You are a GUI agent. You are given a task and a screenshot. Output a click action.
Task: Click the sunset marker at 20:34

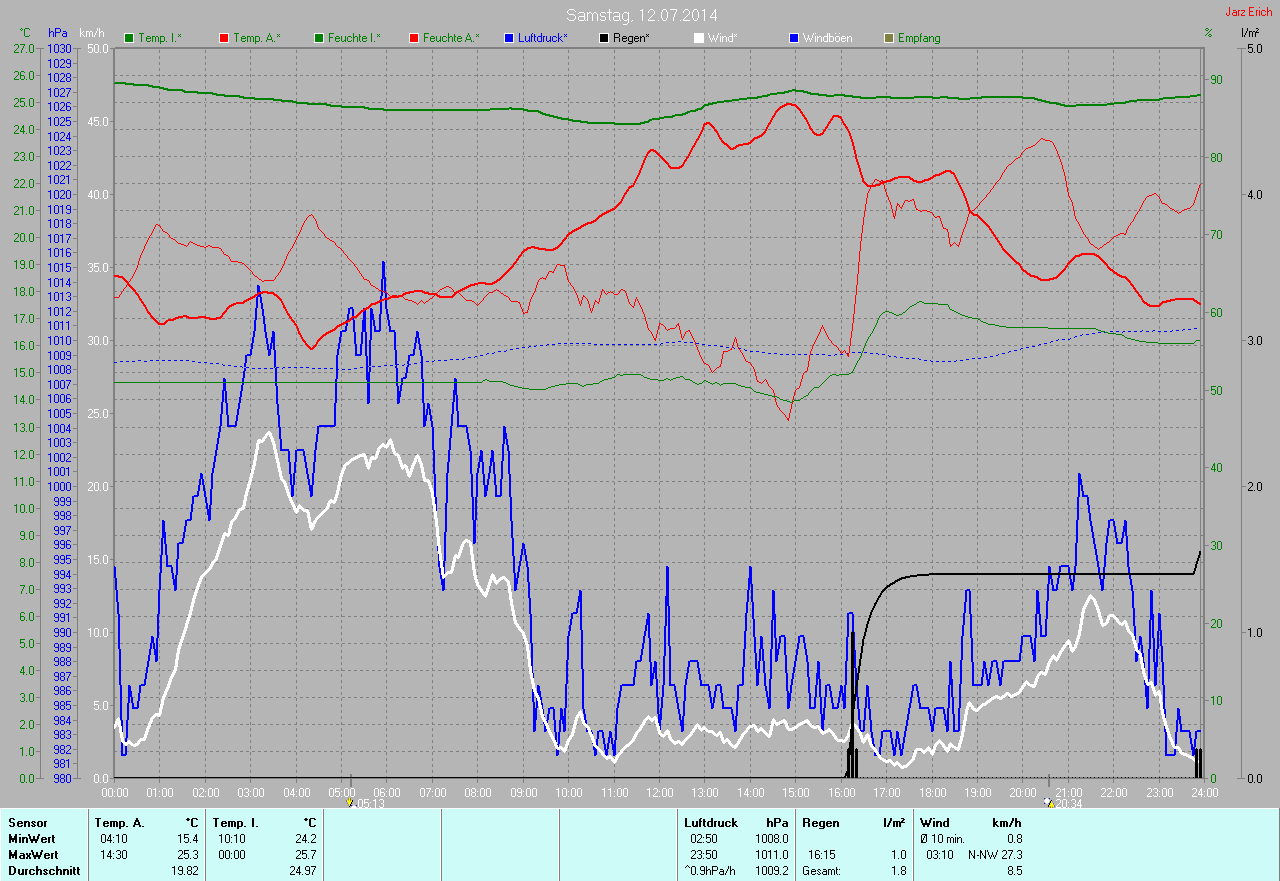pos(1048,802)
